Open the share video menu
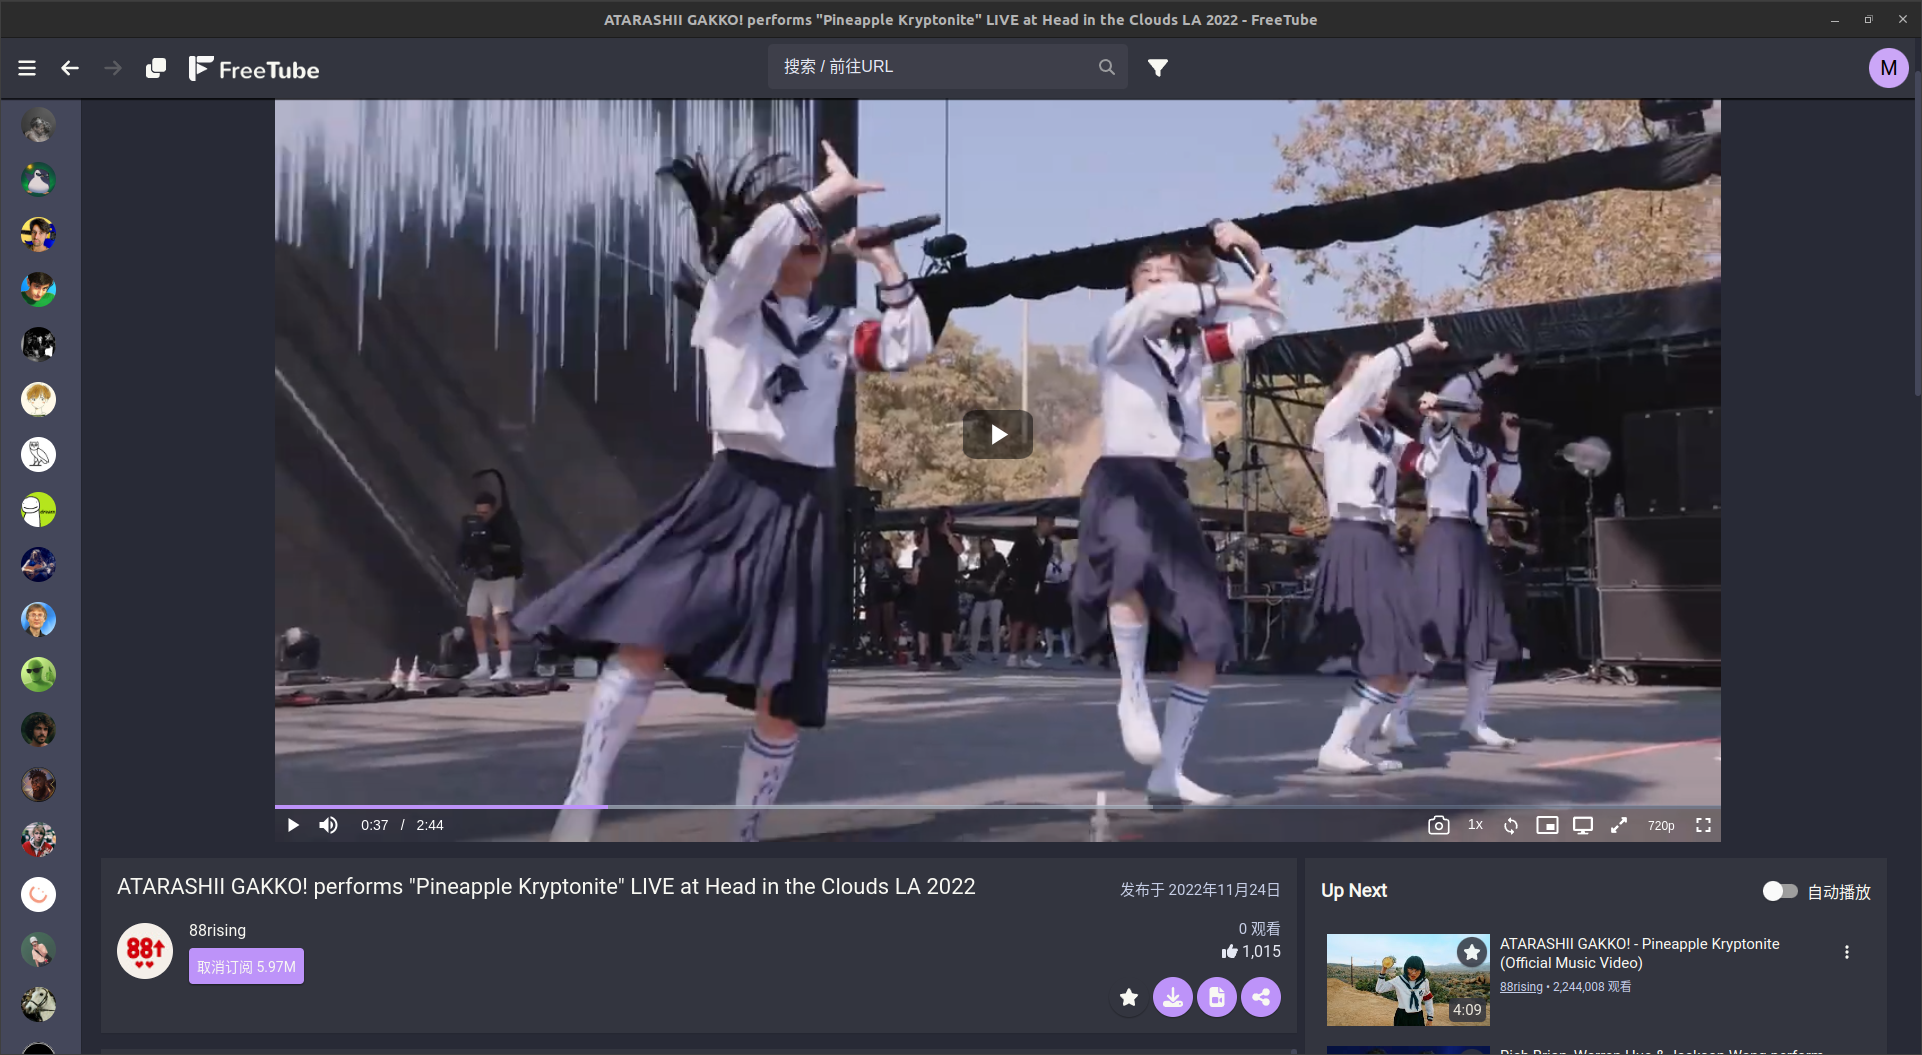The height and width of the screenshot is (1055, 1922). [1261, 997]
